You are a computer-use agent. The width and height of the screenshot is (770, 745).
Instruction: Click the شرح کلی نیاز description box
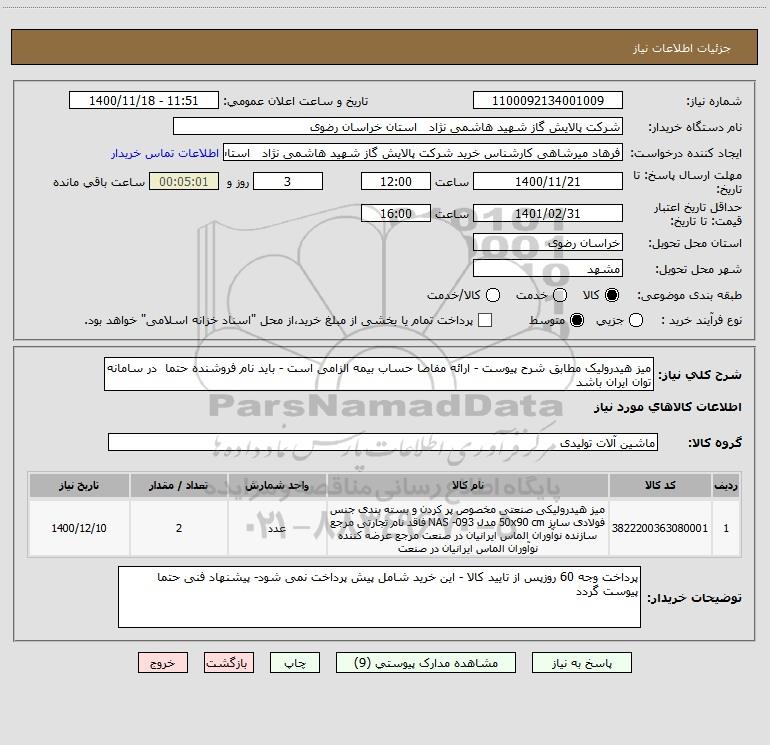[x=379, y=374]
